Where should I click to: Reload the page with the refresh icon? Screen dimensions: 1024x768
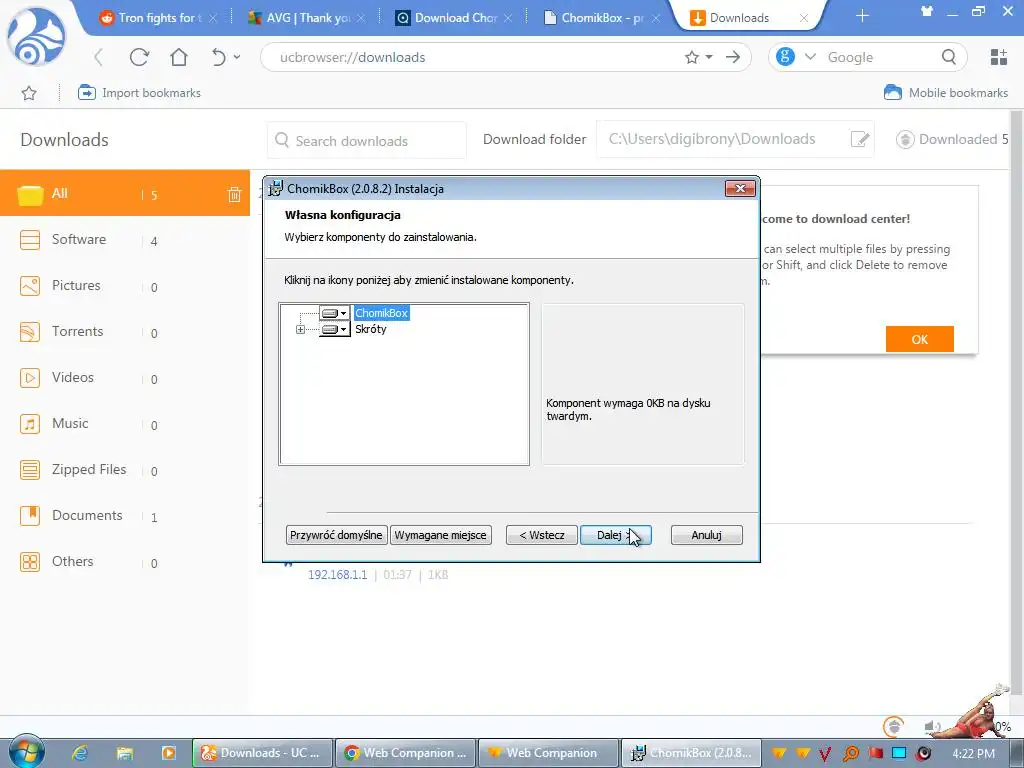tap(139, 57)
